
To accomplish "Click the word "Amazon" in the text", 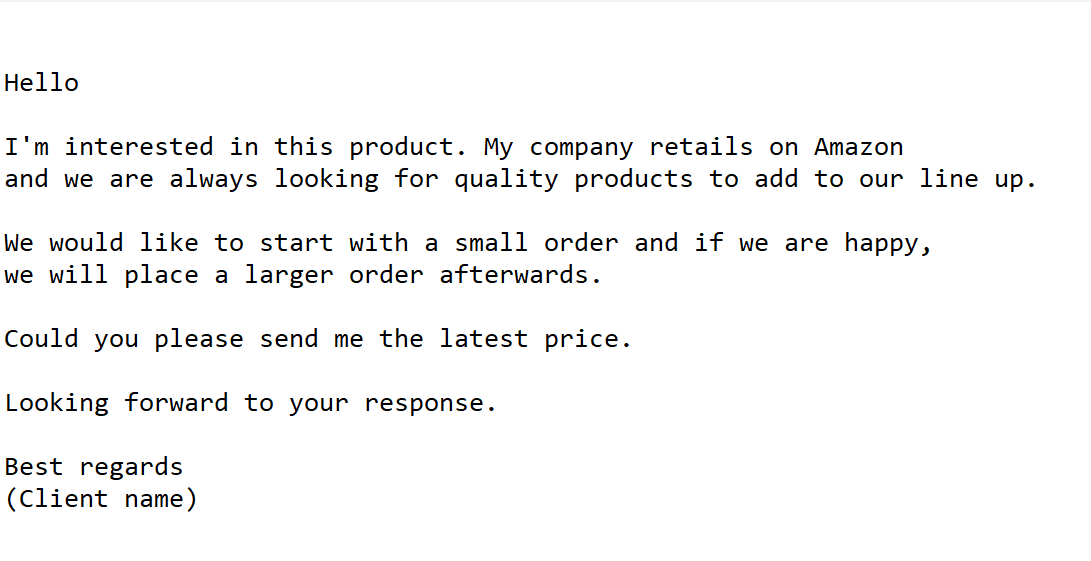I will click(858, 147).
